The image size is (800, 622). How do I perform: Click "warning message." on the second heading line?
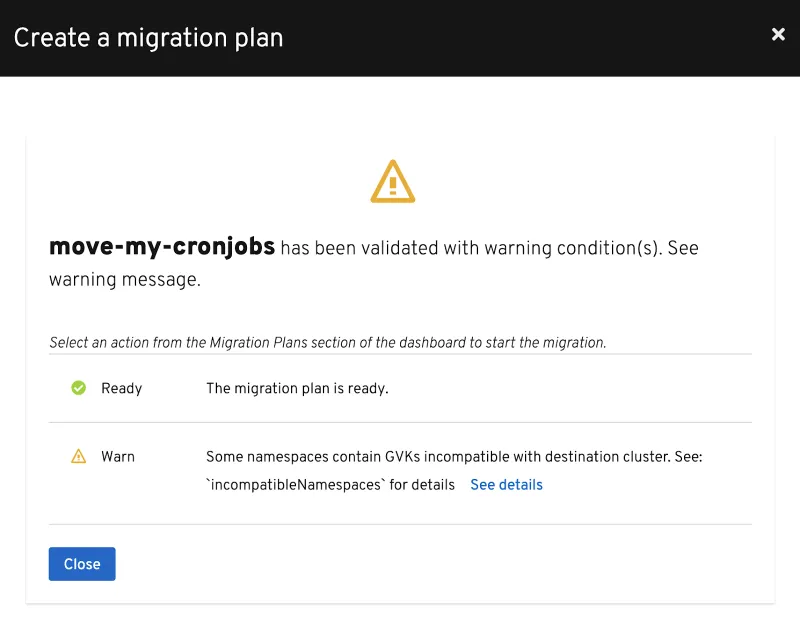click(x=125, y=281)
